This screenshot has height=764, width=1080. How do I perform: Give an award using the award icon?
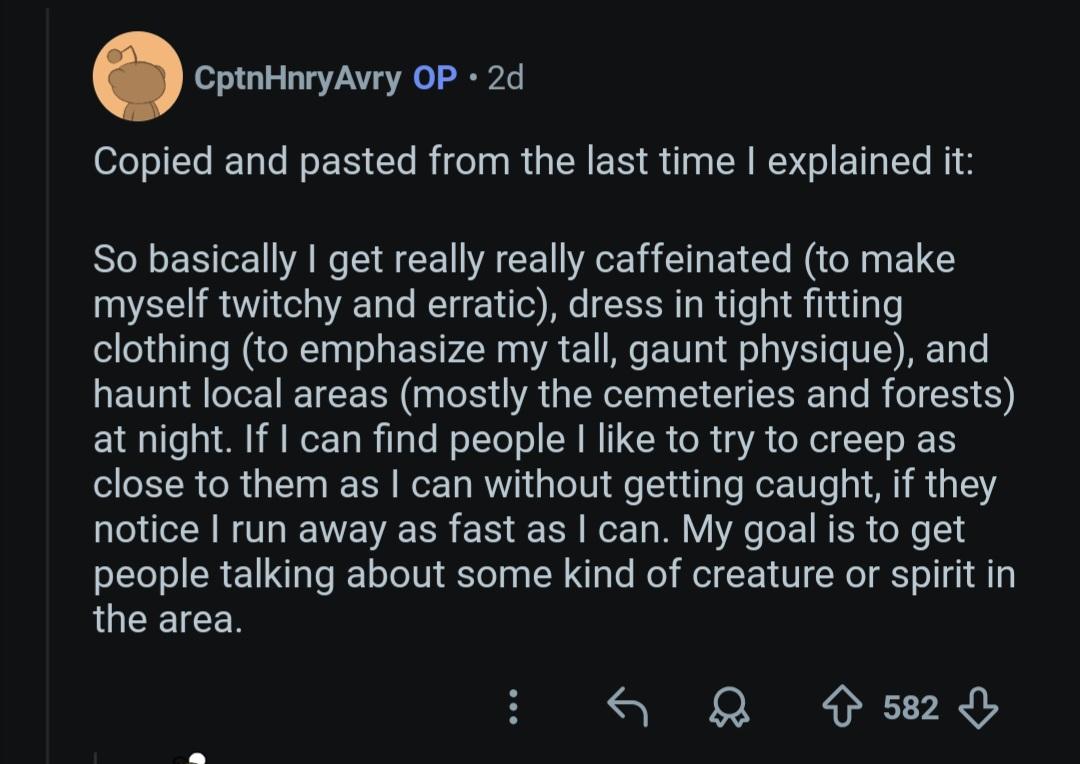click(x=727, y=708)
